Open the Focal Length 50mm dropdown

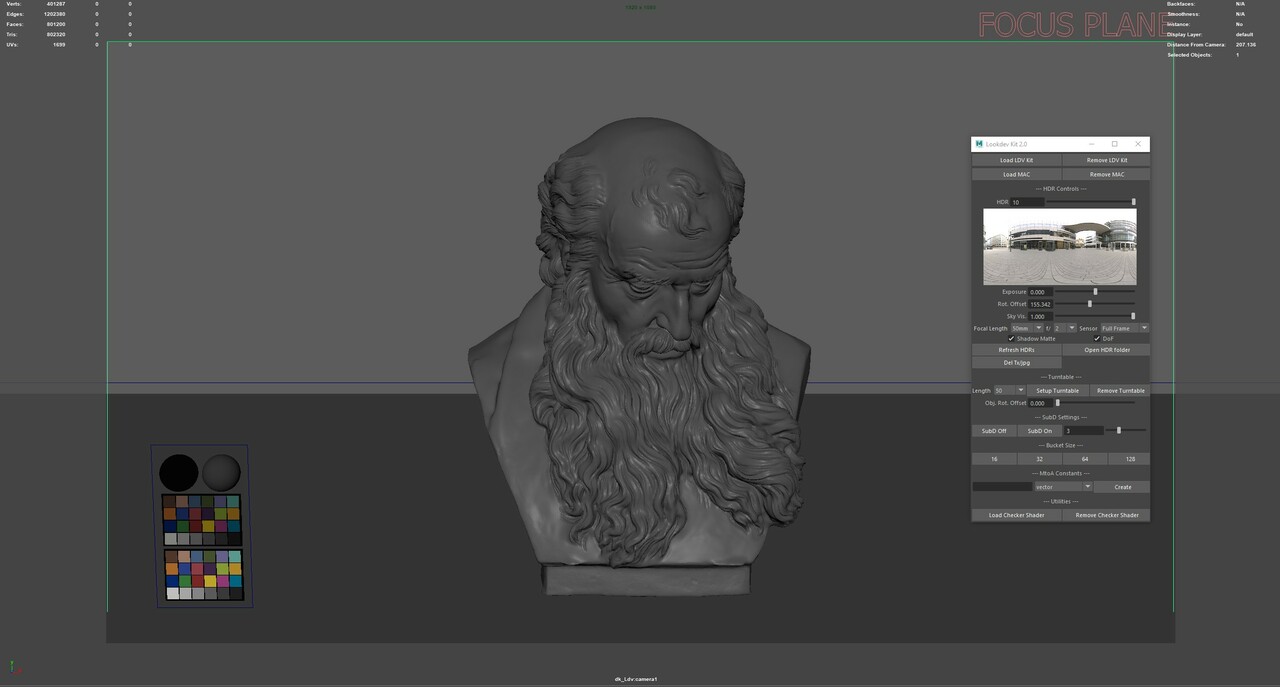1027,328
